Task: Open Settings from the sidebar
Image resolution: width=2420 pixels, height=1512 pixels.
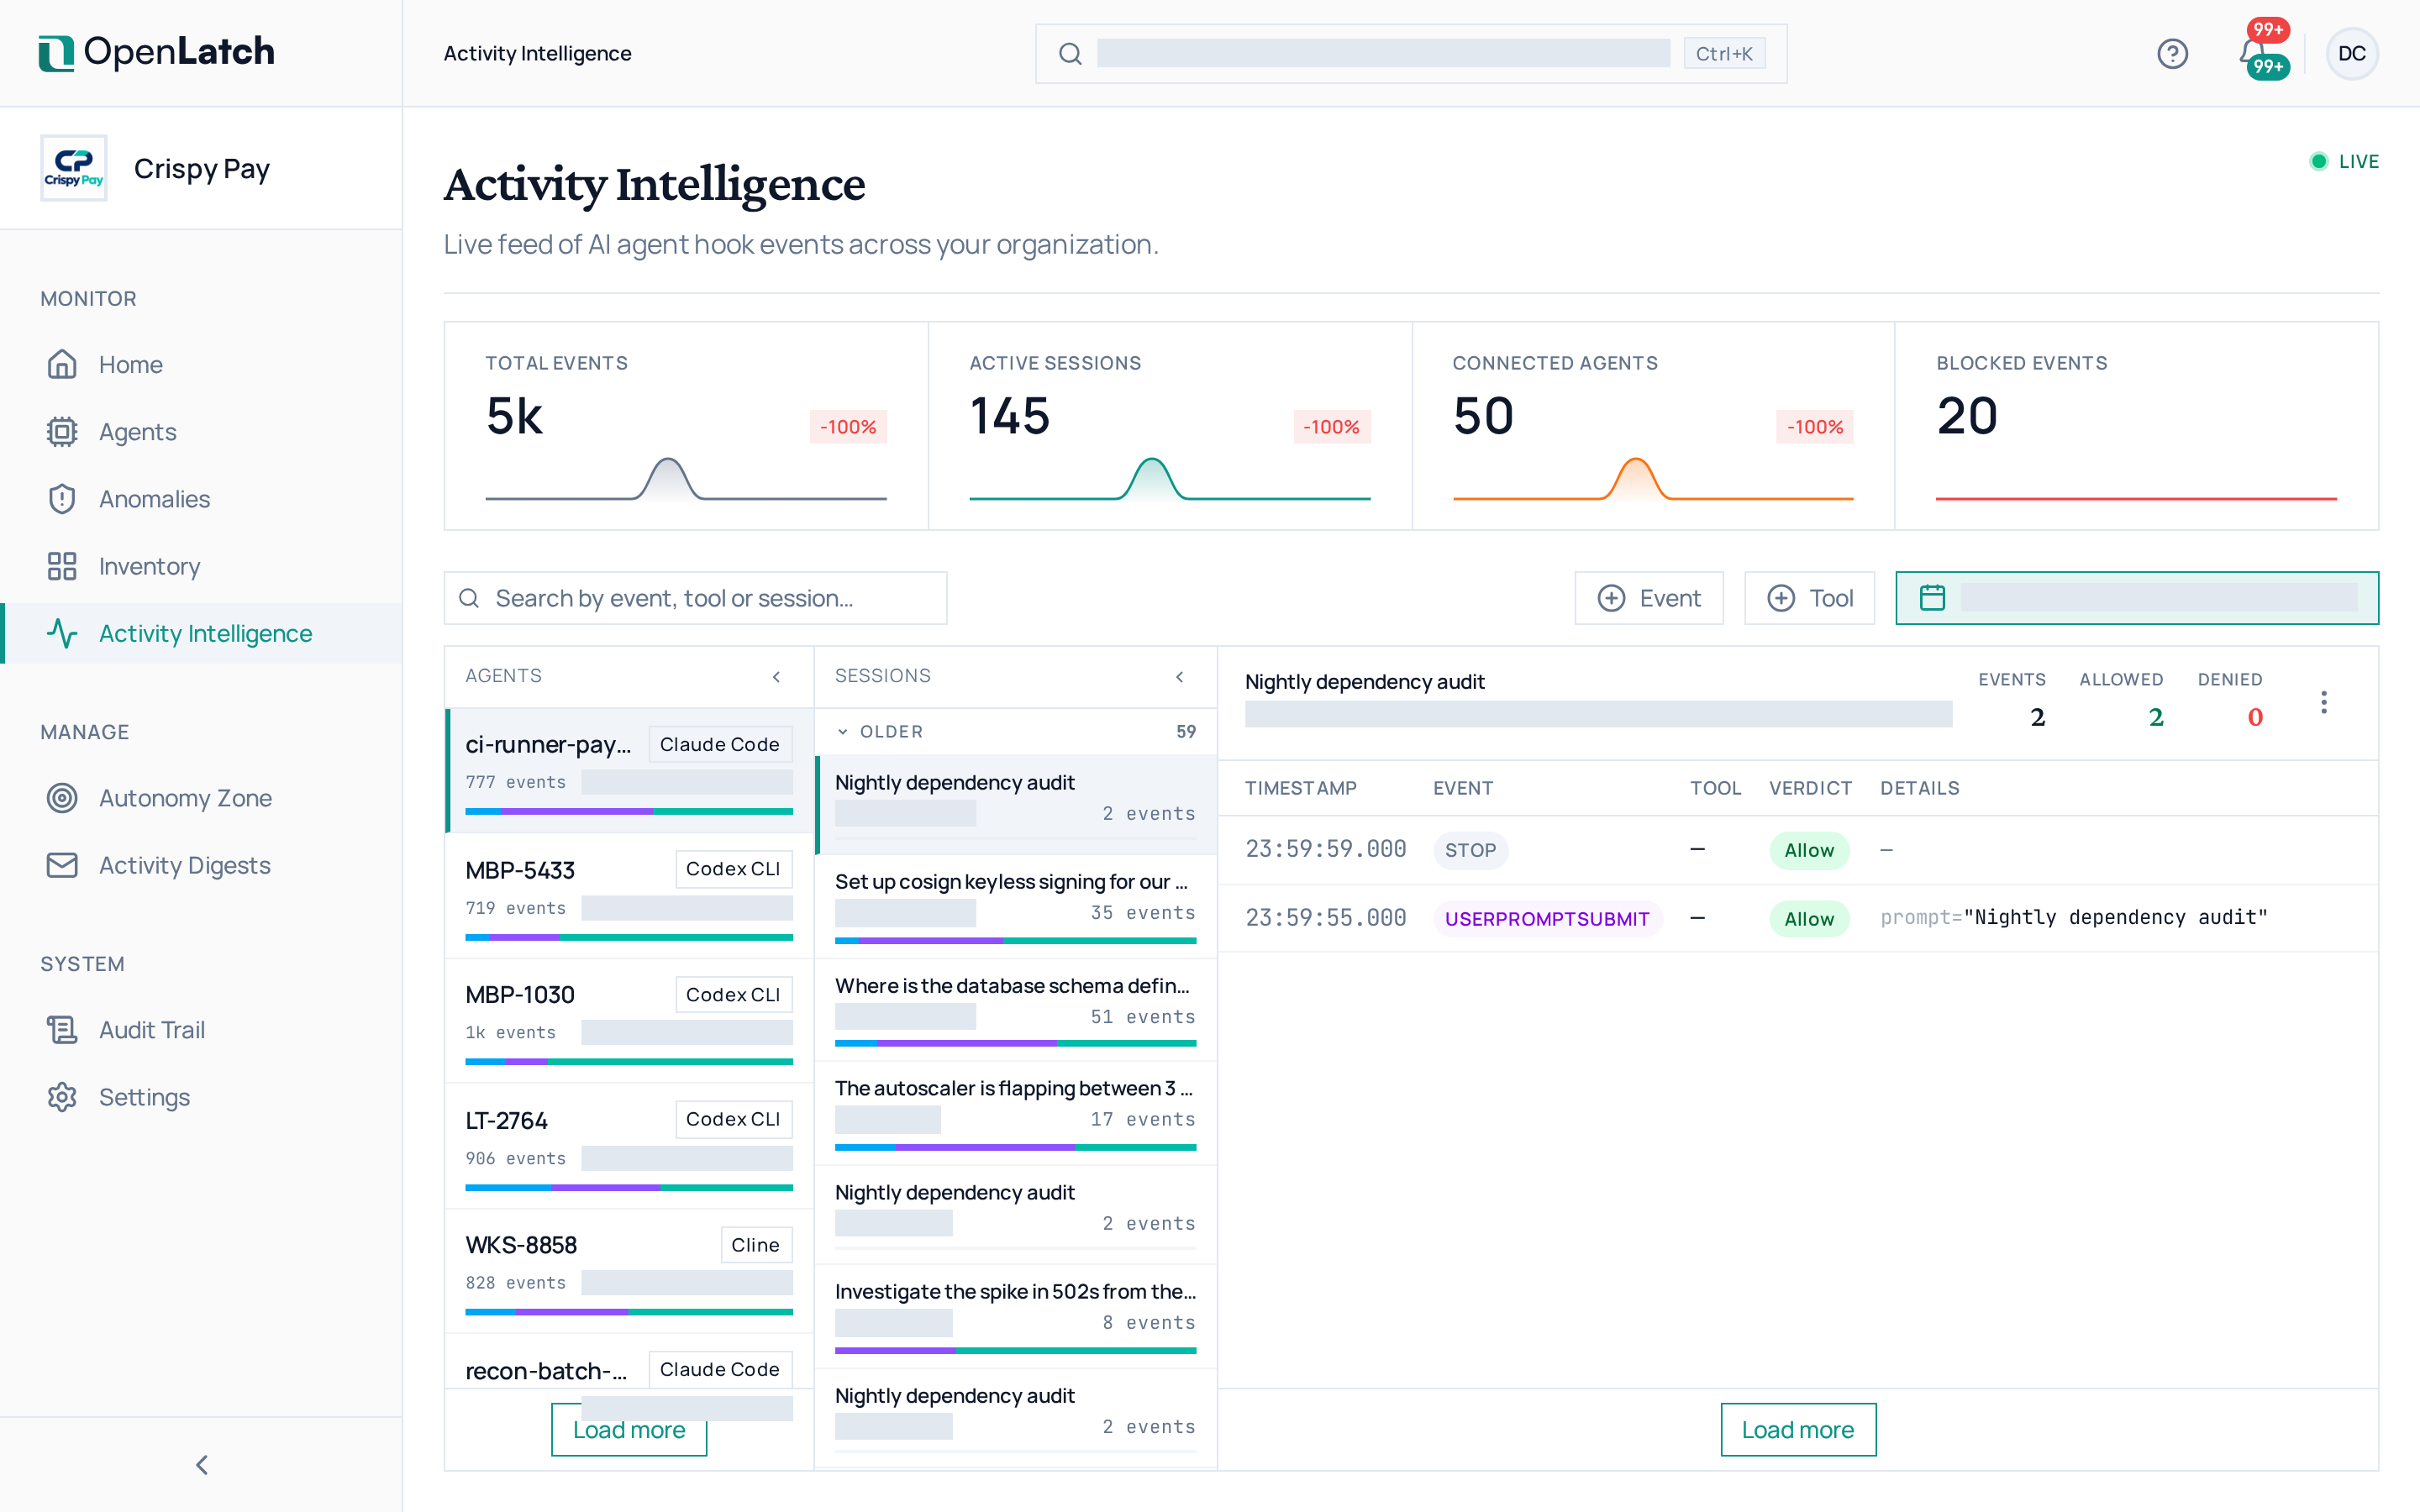Action: (x=201, y=1097)
